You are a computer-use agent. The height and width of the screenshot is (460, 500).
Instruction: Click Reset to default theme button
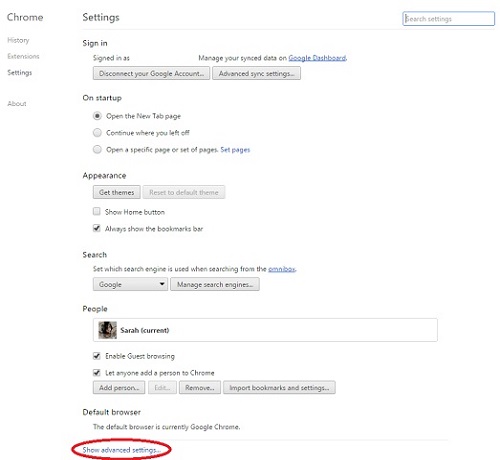pyautogui.click(x=184, y=192)
